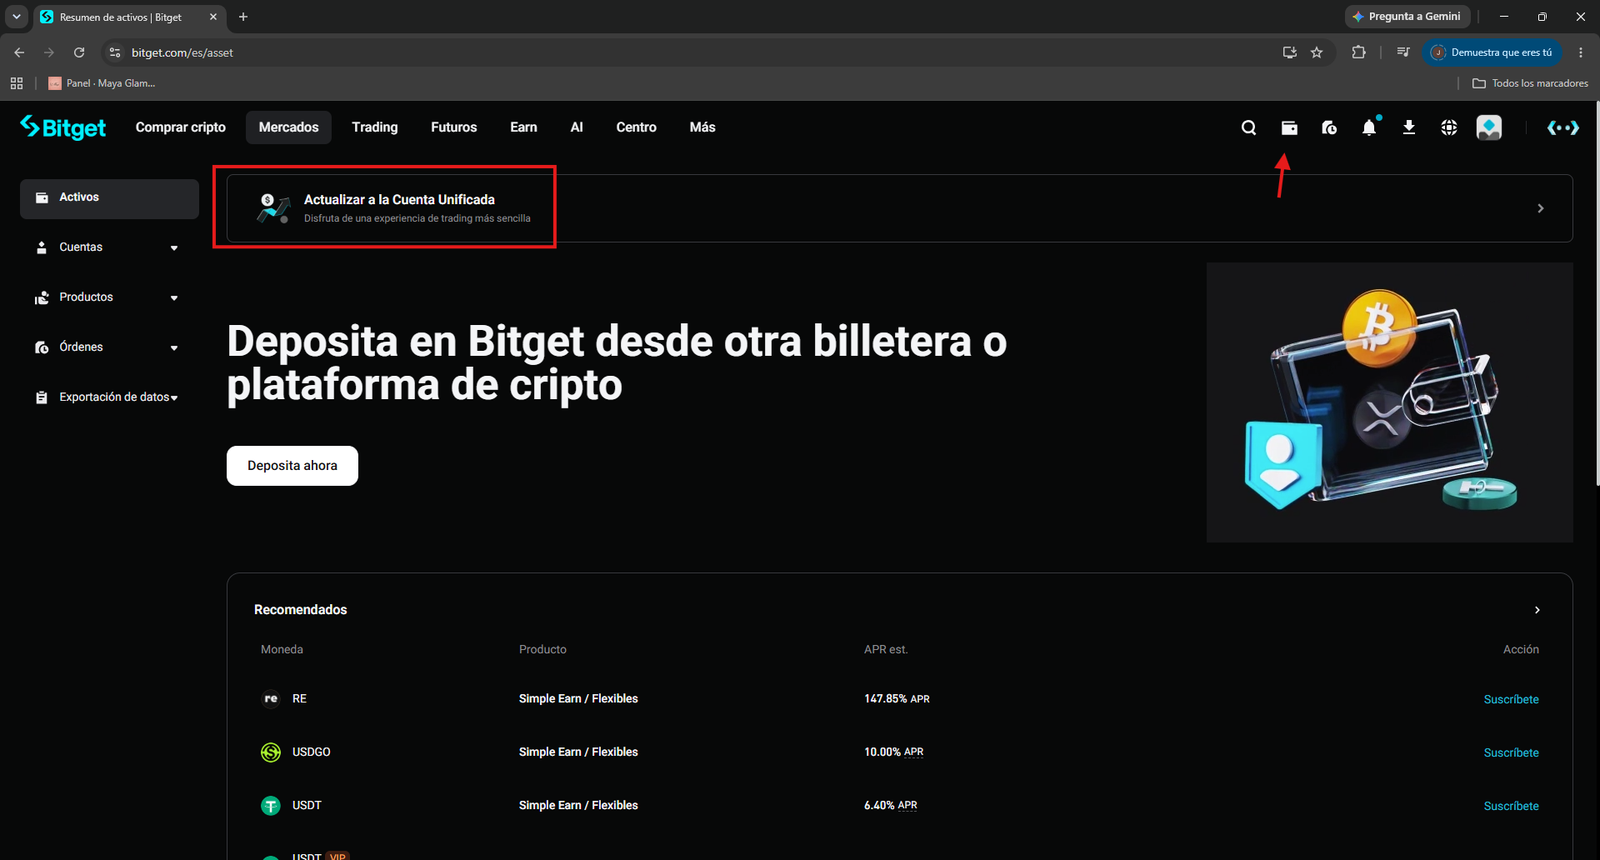Click the download app icon
This screenshot has height=860, width=1600.
point(1409,127)
